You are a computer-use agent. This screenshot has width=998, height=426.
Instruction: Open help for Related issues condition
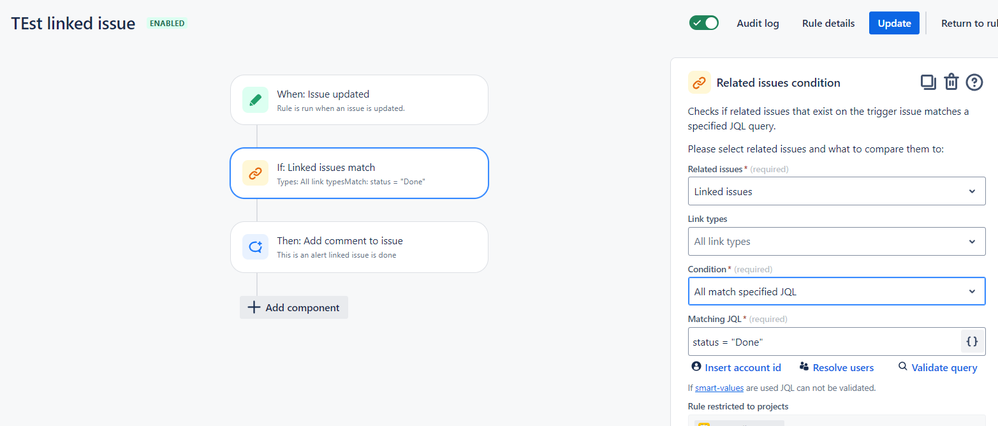974,83
